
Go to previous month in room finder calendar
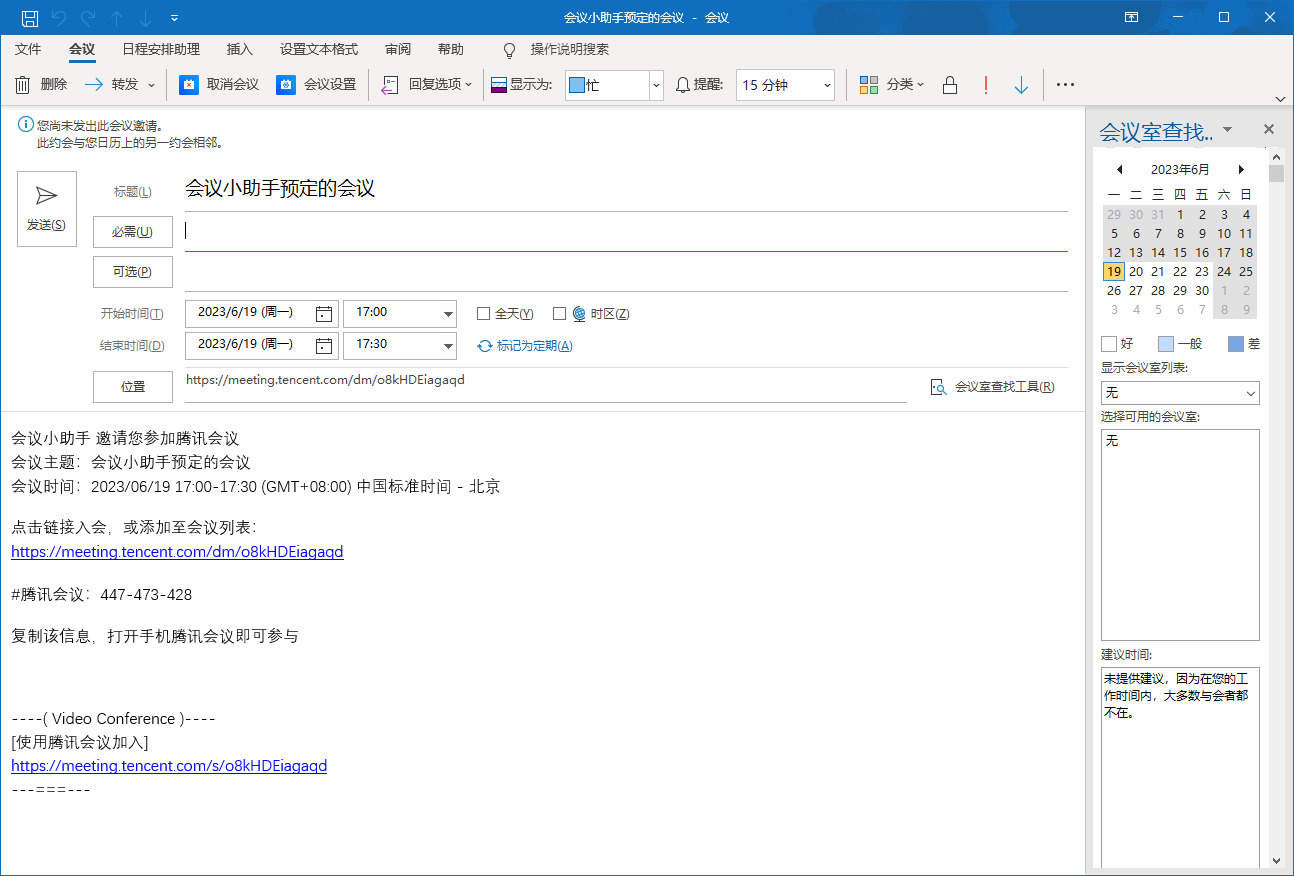(1119, 170)
